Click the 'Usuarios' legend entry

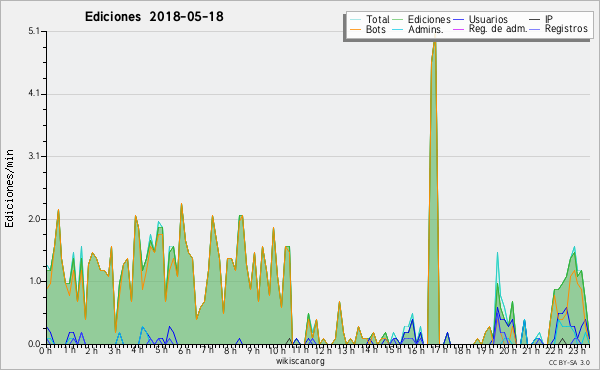pyautogui.click(x=481, y=19)
